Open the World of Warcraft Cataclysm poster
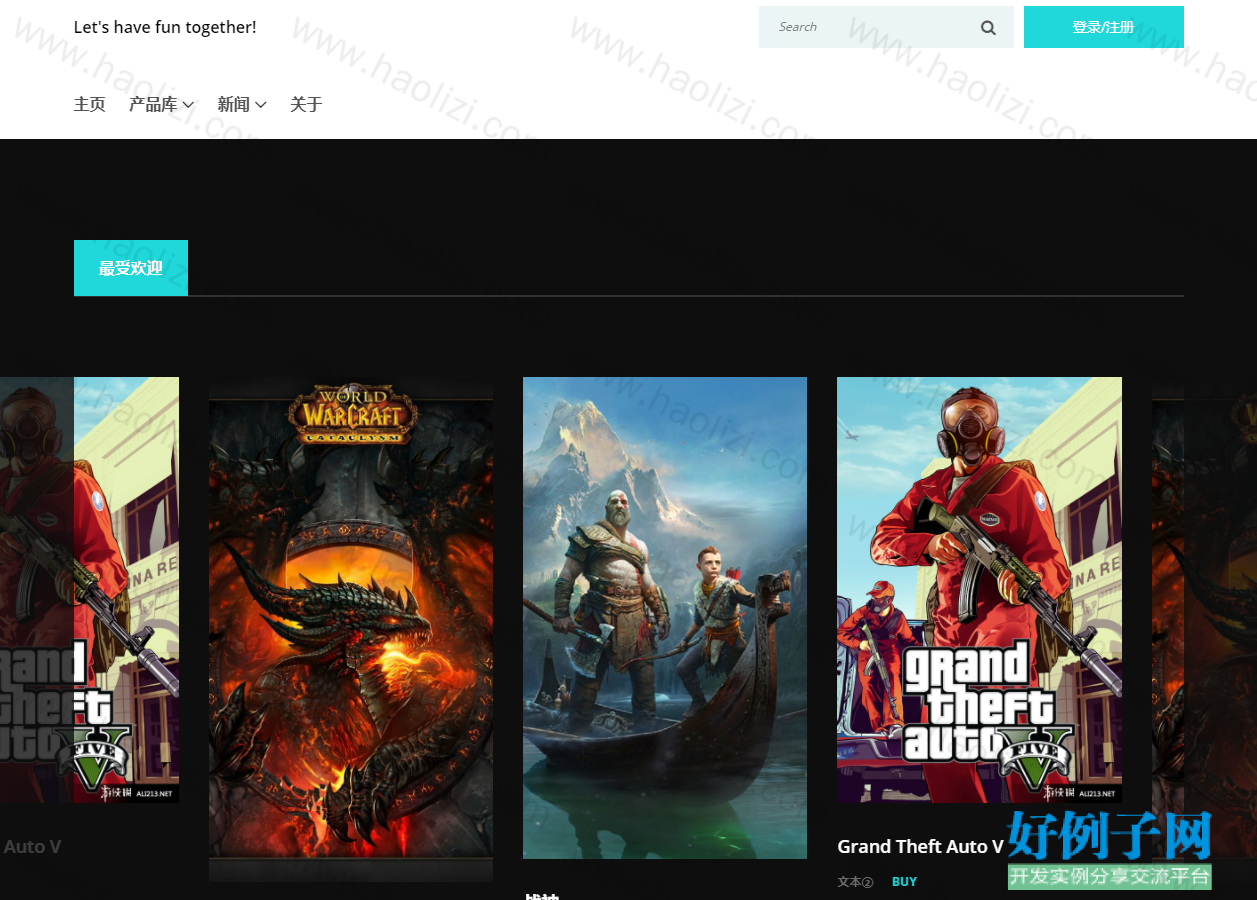Viewport: 1257px width, 900px height. tap(351, 630)
